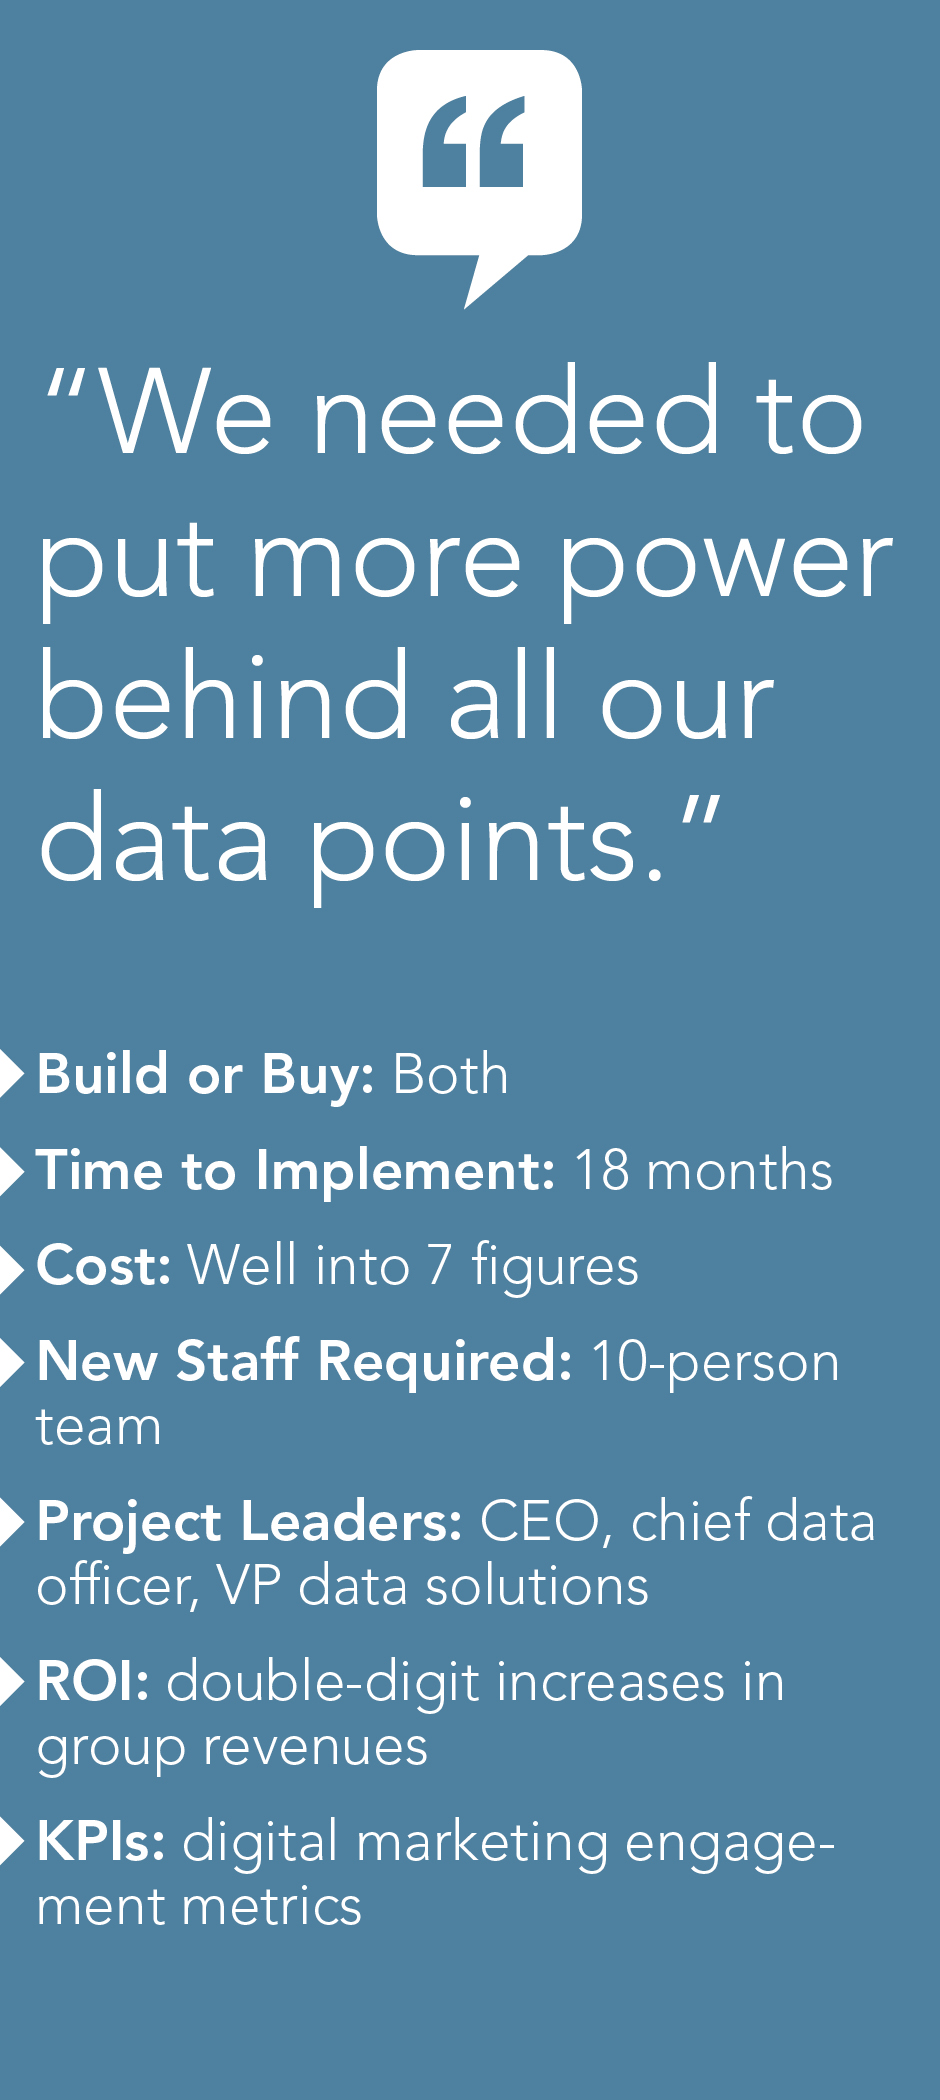
Task: Click the arrow bullet beside Build or Buy
Action: [x=11, y=1075]
